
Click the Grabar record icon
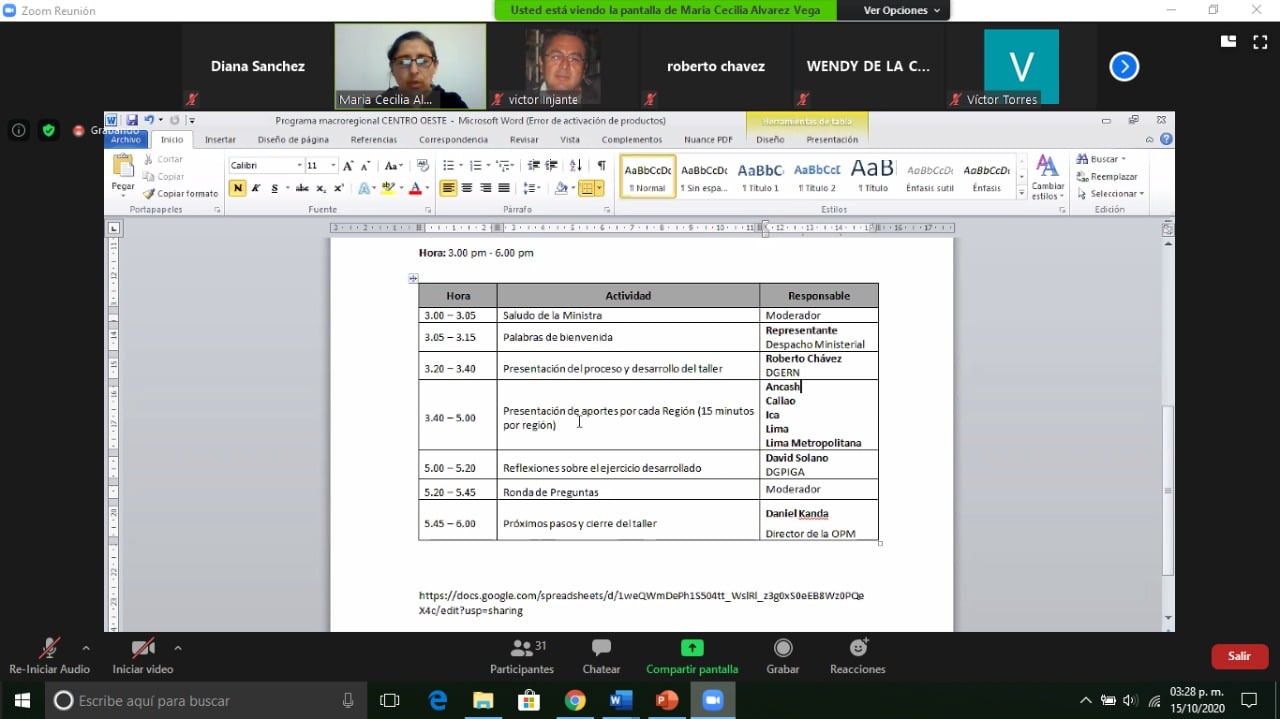click(x=783, y=649)
